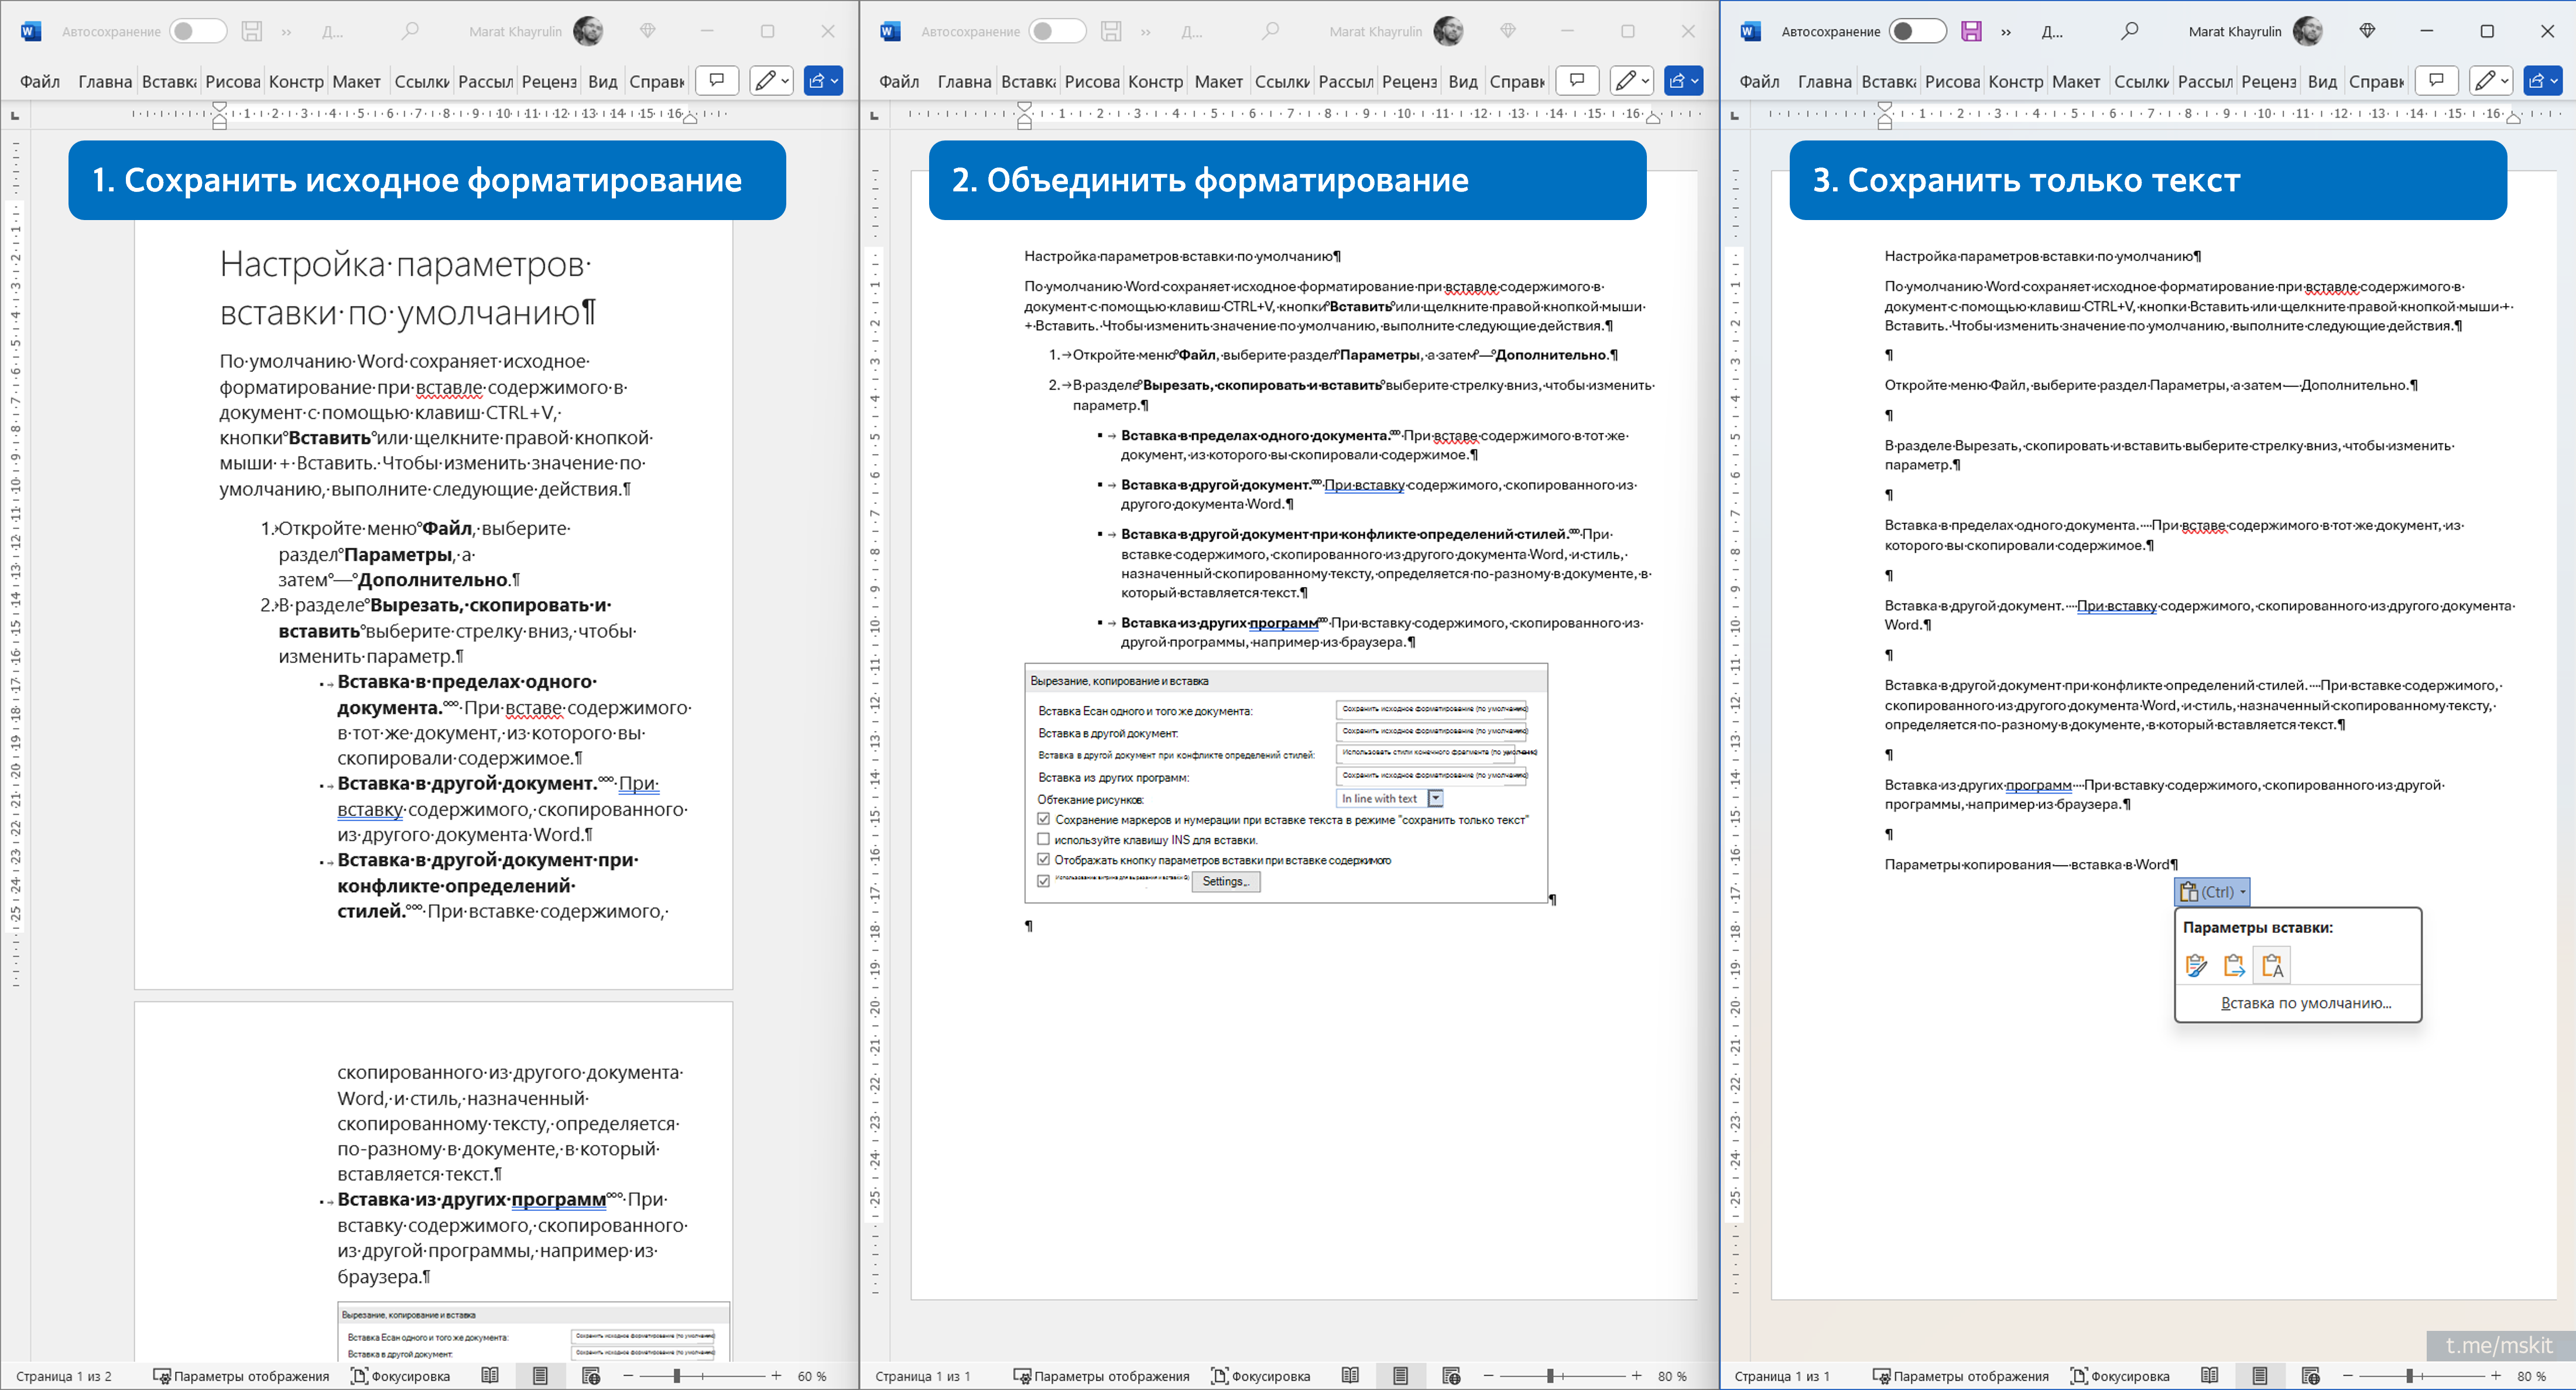Click the Save icon in left window
Image resolution: width=2576 pixels, height=1390 pixels.
click(252, 31)
